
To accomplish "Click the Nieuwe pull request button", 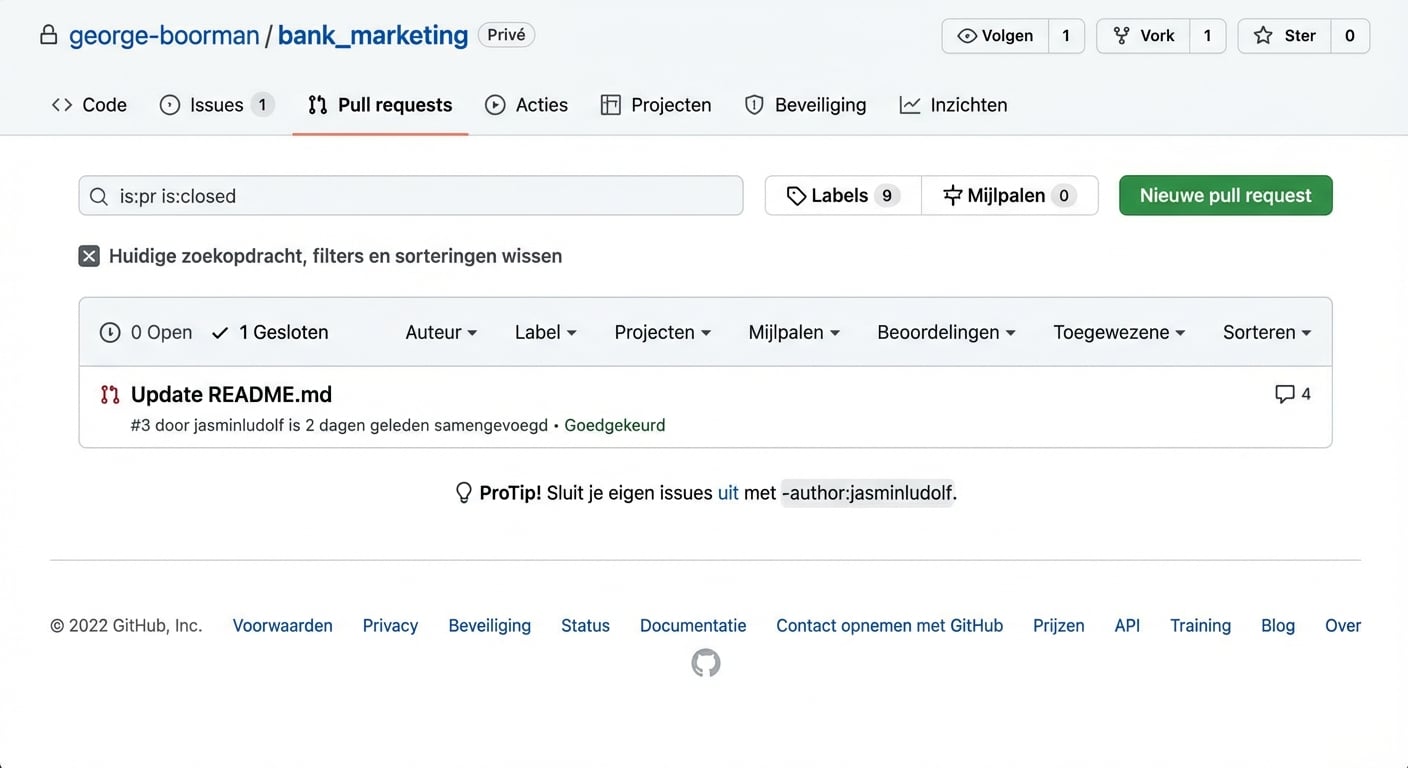I will 1225,195.
